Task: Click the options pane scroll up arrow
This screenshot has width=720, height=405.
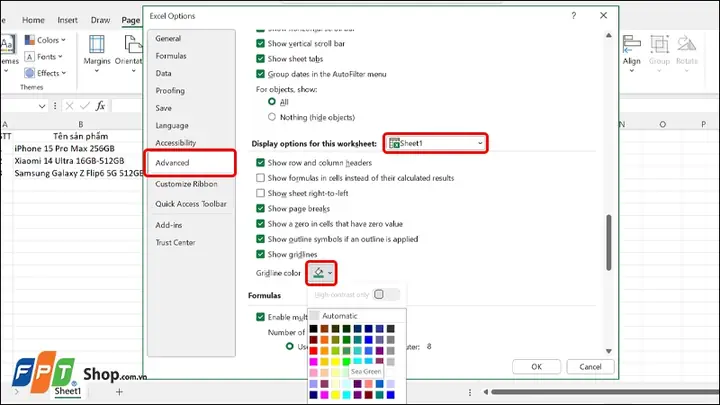Action: click(608, 35)
